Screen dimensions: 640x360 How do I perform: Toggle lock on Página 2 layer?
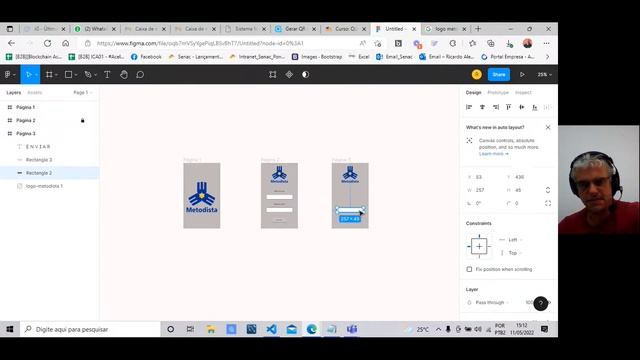coord(82,120)
